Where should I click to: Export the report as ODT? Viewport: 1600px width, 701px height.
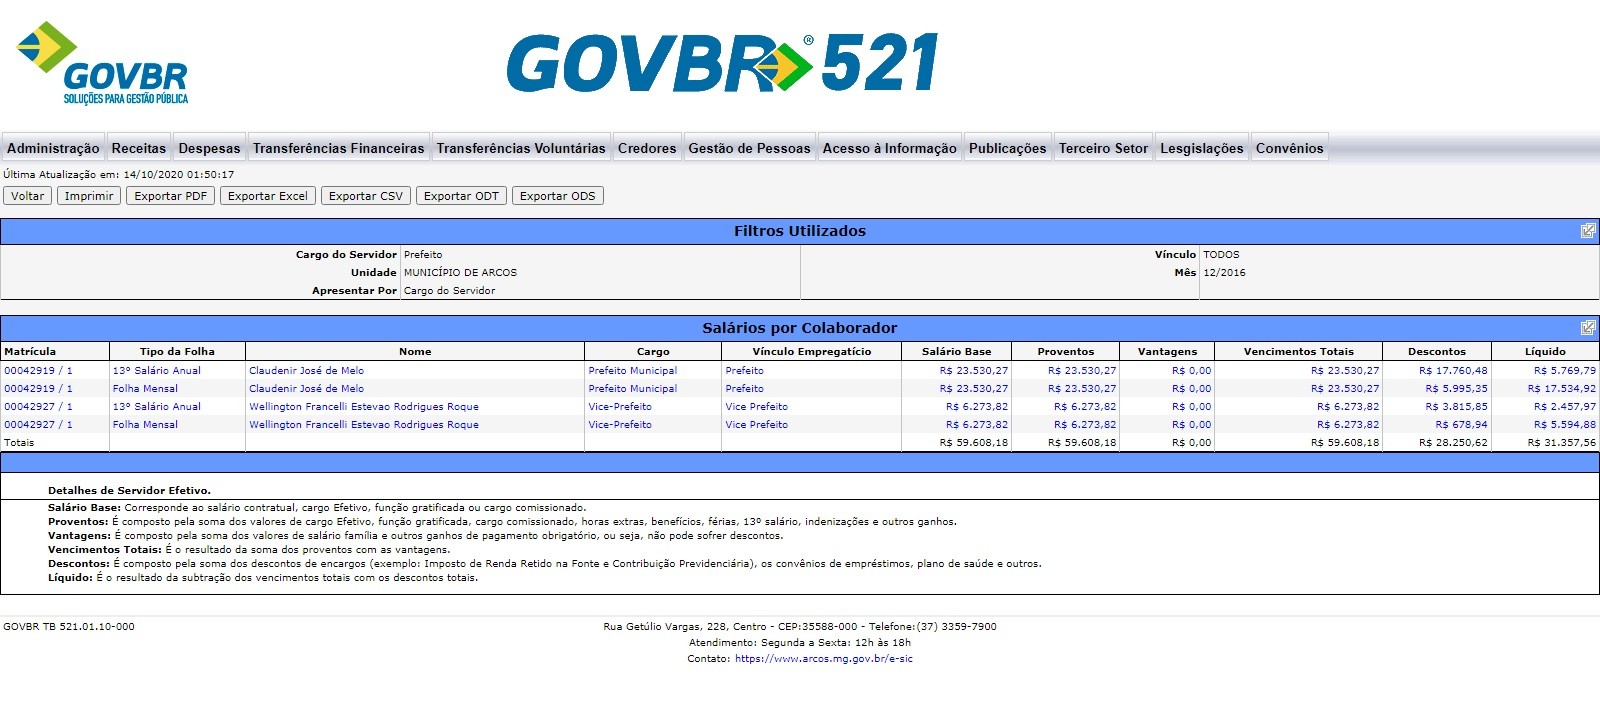[x=461, y=196]
